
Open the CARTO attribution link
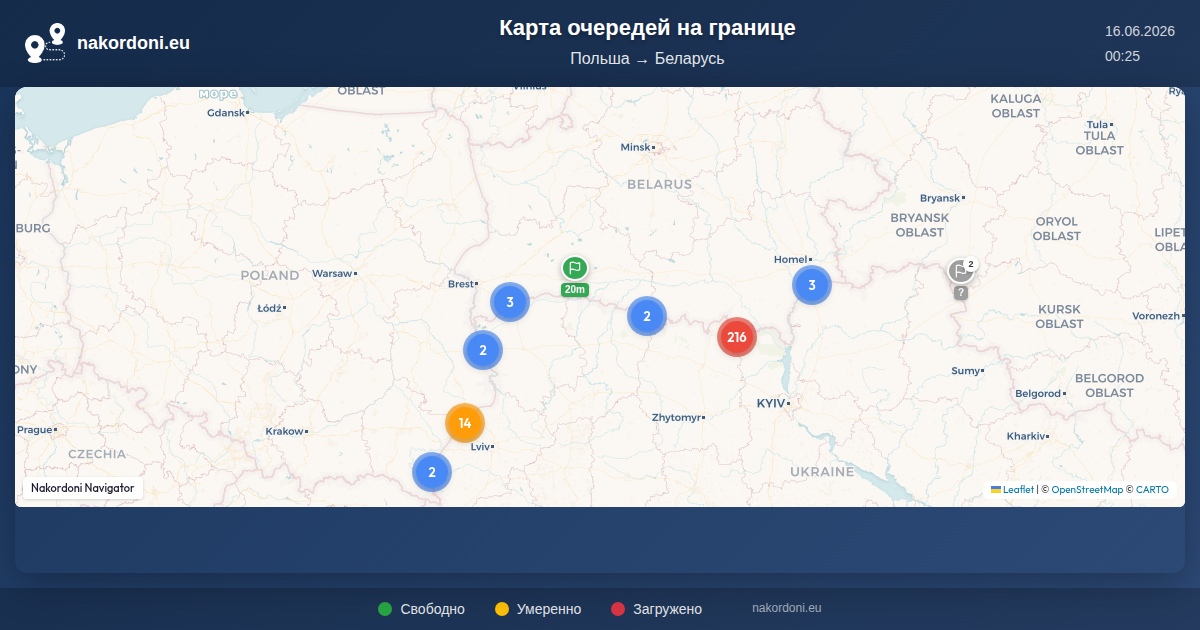click(x=1152, y=490)
